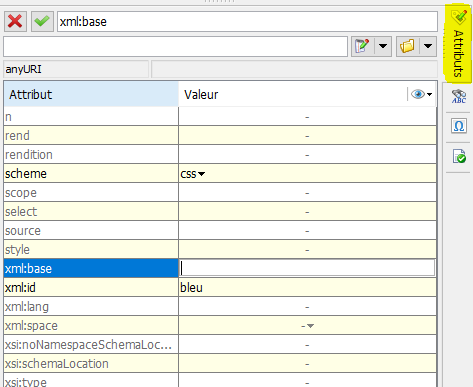Open the spell check ABC side icon
The width and height of the screenshot is (473, 387).
click(x=459, y=97)
